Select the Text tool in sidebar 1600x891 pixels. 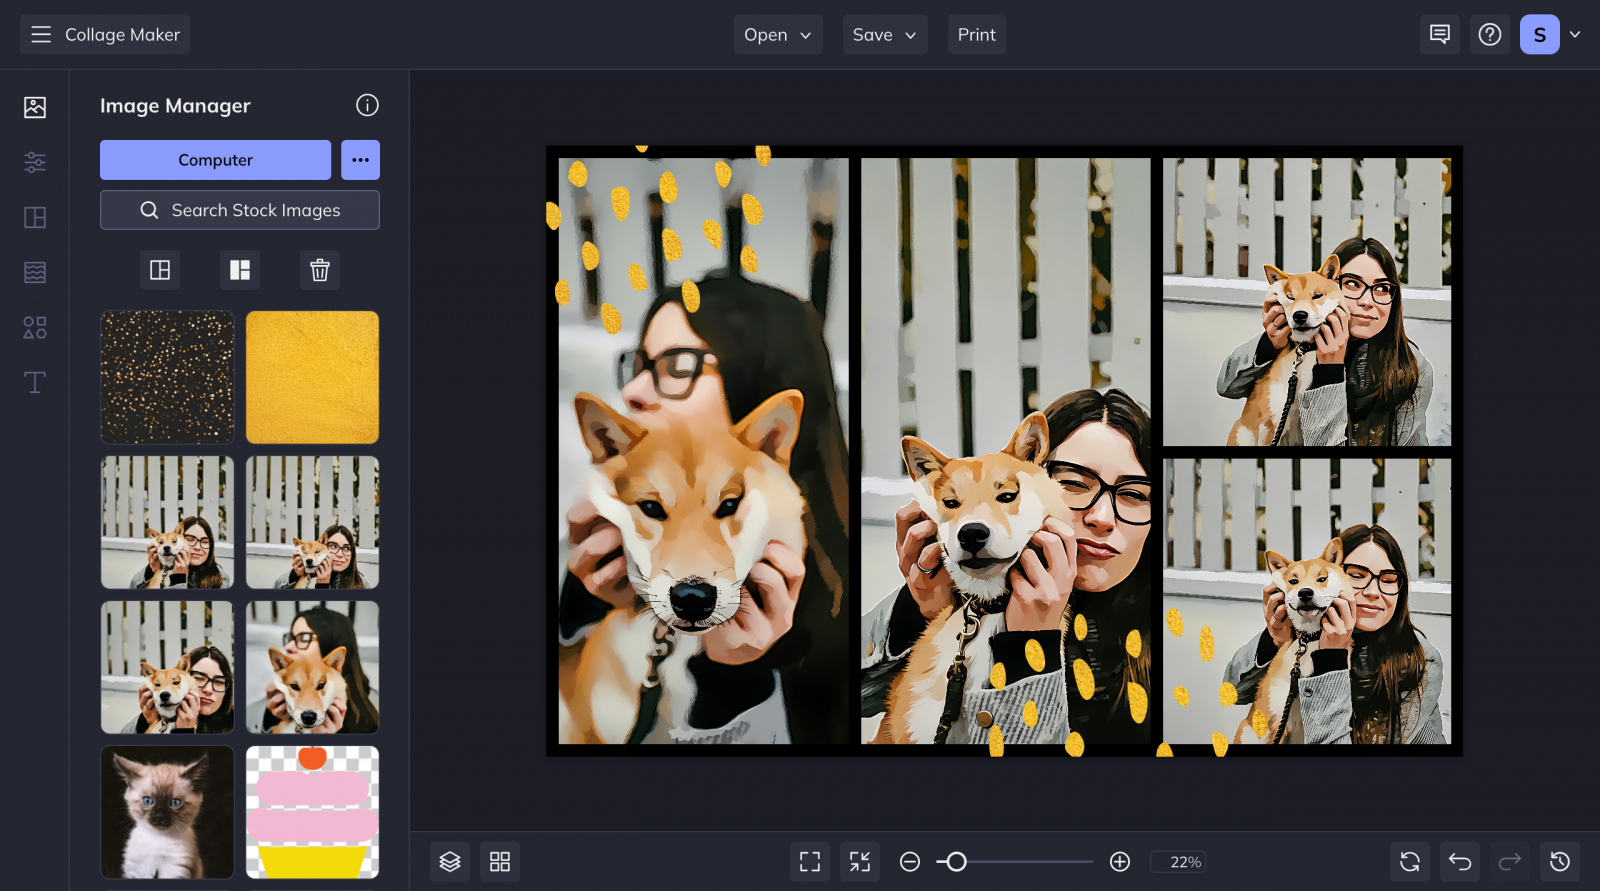(35, 382)
